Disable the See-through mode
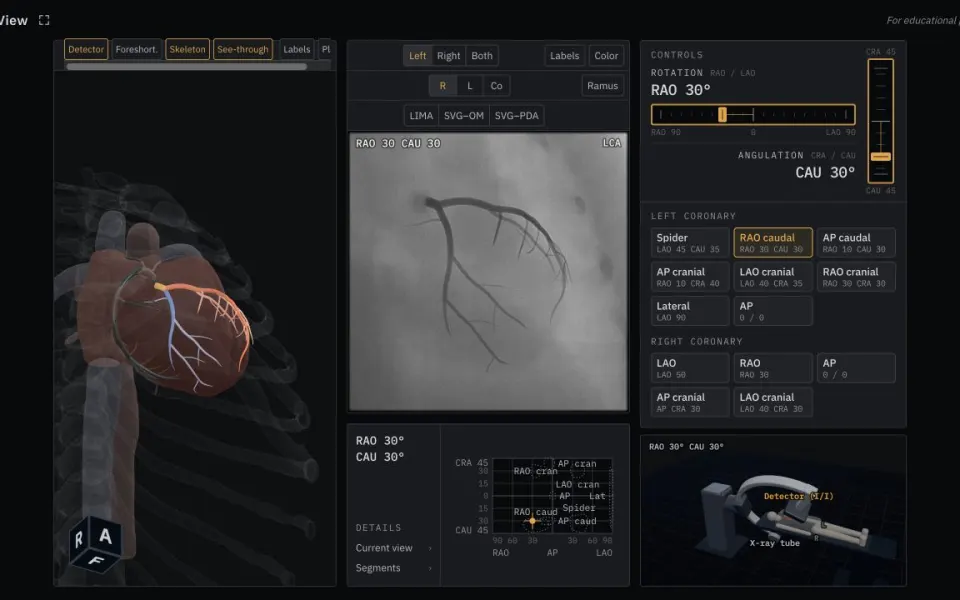 click(242, 50)
